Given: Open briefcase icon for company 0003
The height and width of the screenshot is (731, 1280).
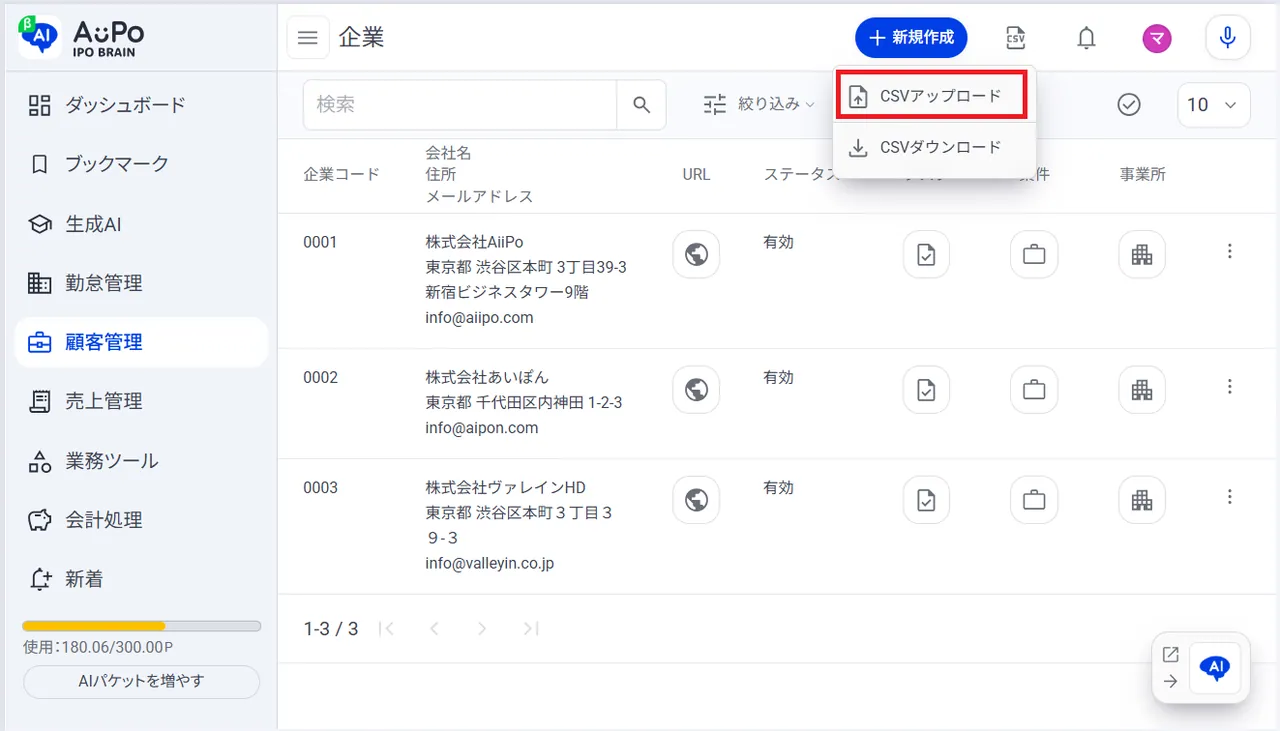Looking at the screenshot, I should point(1034,499).
